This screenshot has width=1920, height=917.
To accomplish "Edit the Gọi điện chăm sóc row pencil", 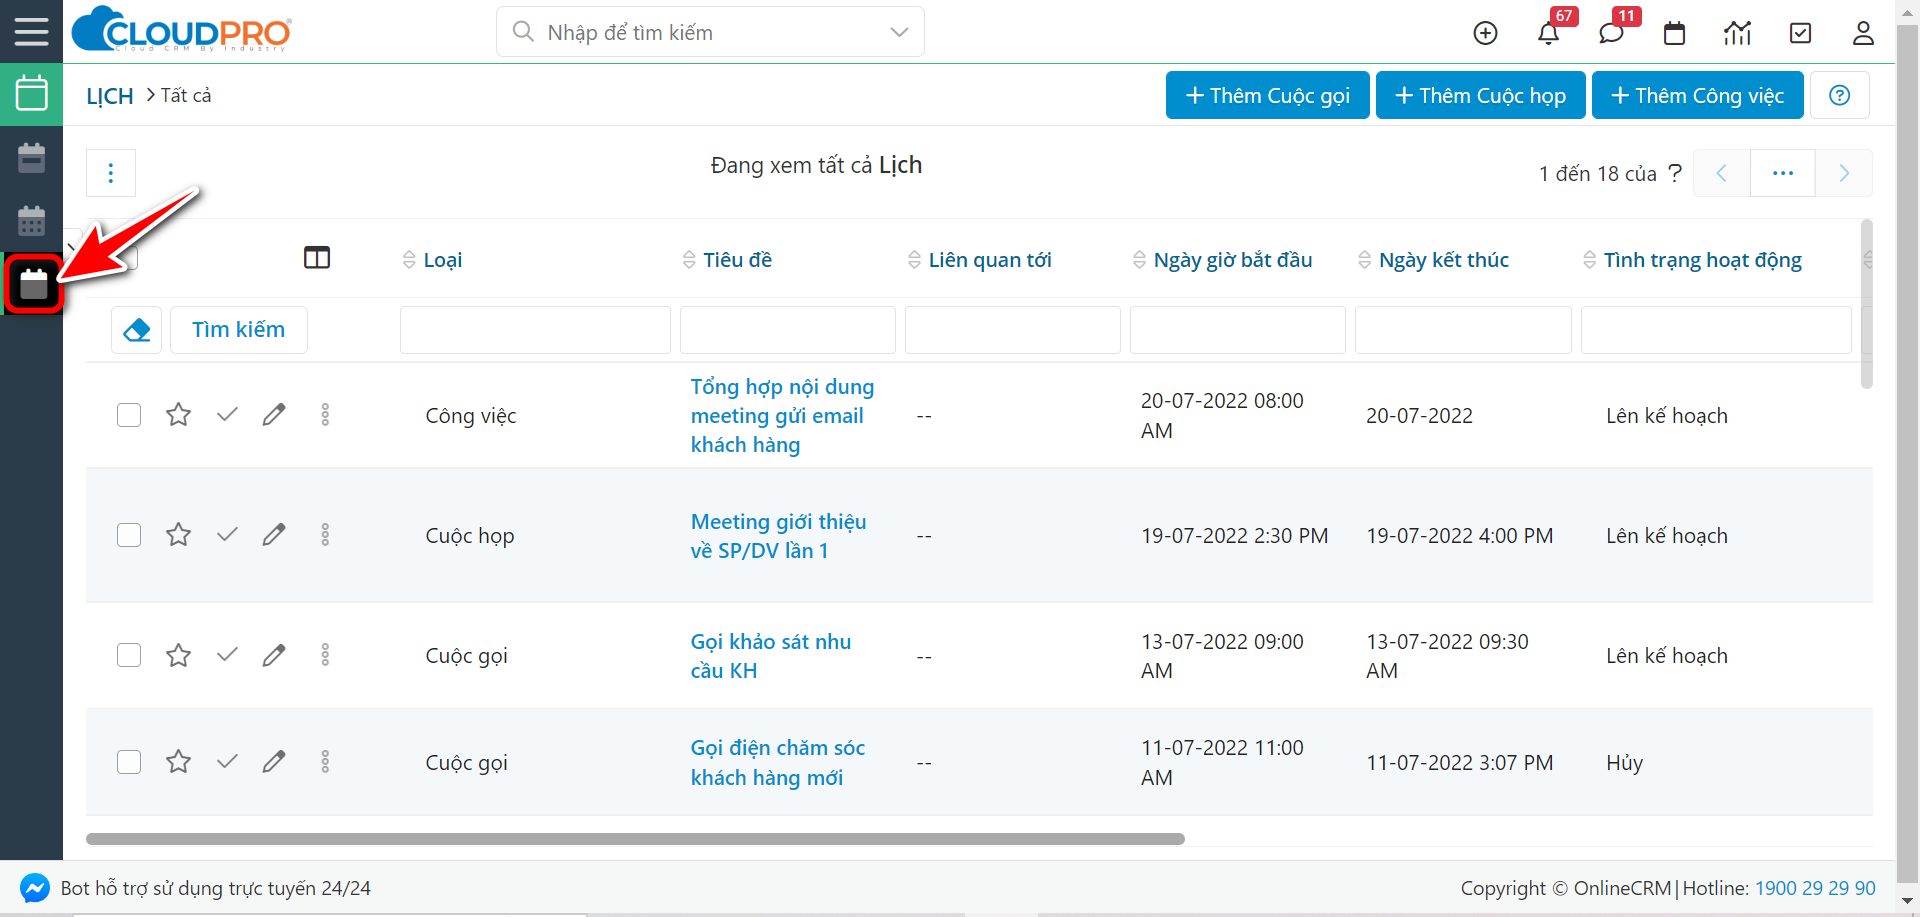I will (x=274, y=762).
